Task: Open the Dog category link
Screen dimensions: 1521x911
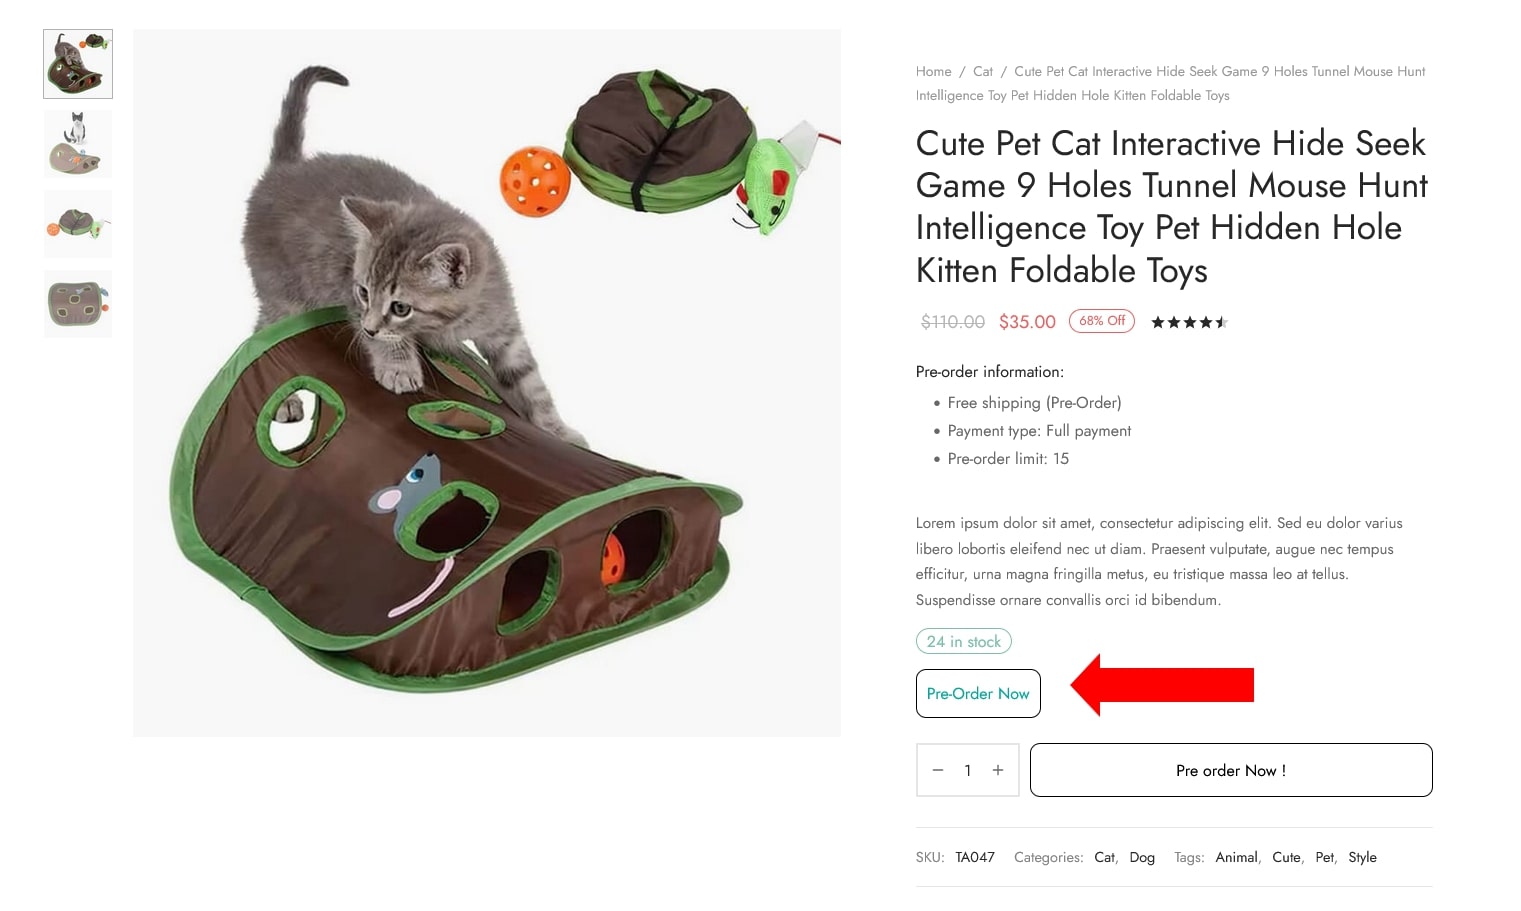Action: point(1142,857)
